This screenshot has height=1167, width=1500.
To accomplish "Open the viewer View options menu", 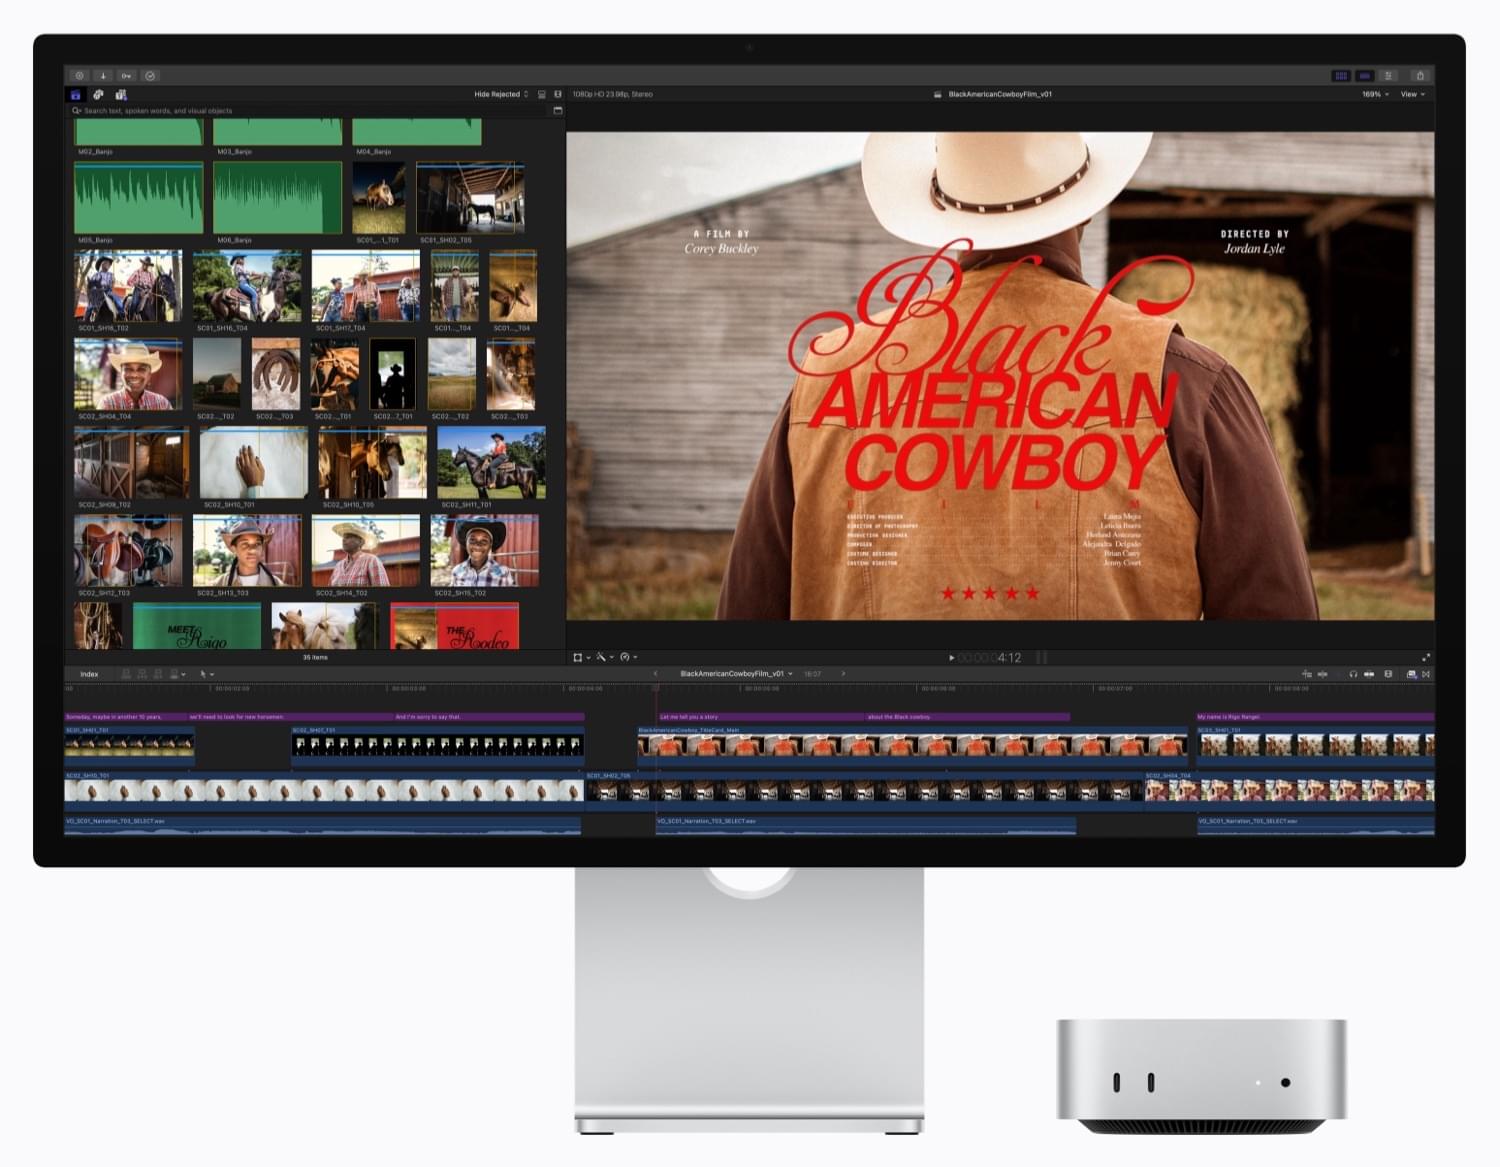I will 1413,94.
